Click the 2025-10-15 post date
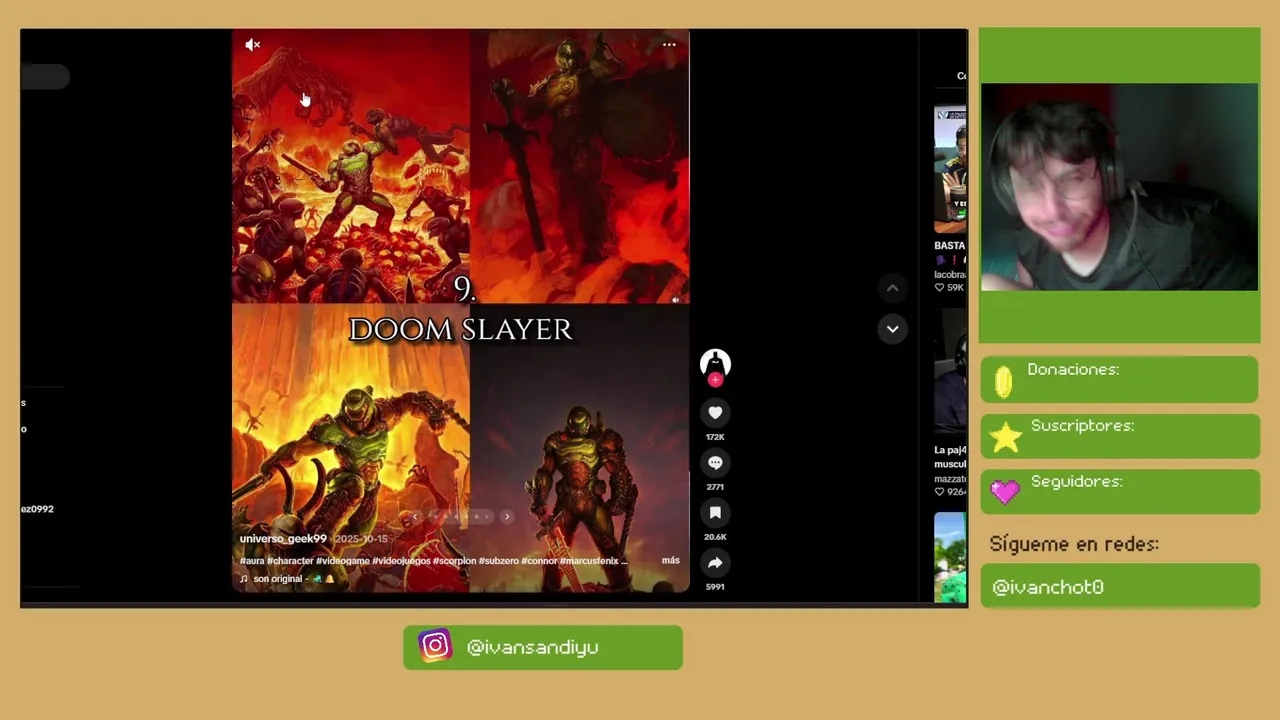Viewport: 1280px width, 720px height. [361, 539]
